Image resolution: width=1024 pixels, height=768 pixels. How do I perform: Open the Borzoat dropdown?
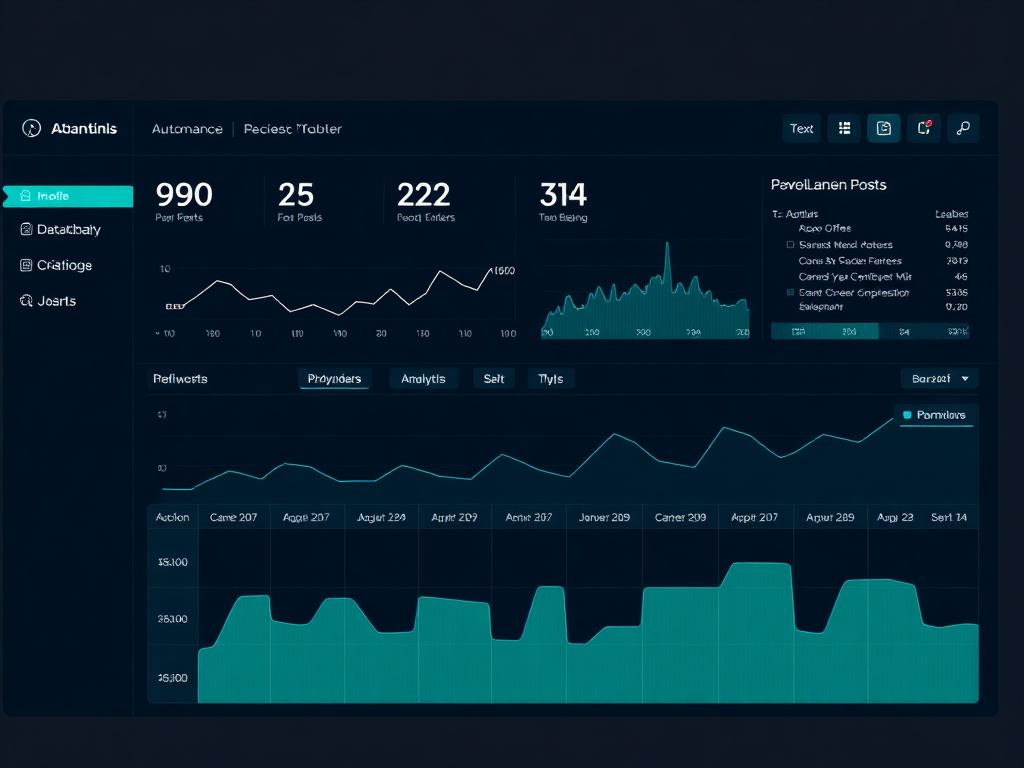point(940,379)
